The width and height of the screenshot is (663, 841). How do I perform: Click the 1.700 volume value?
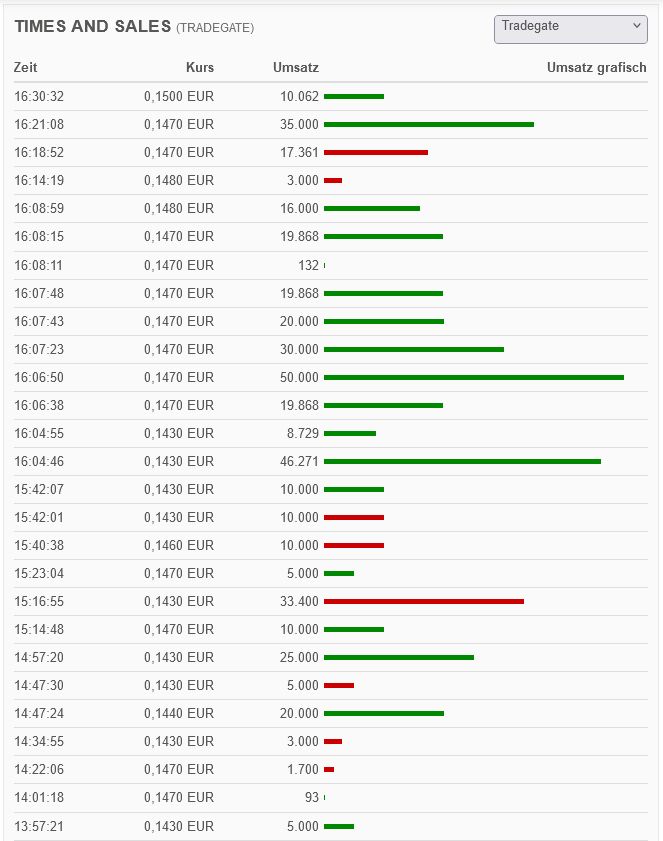tap(301, 769)
